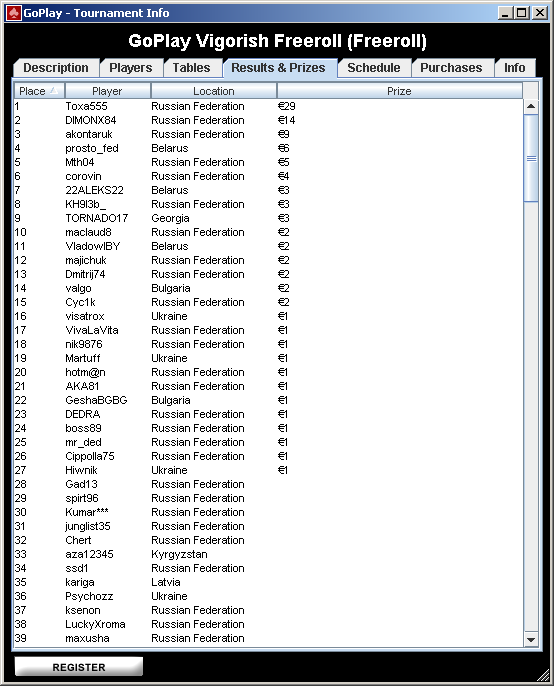Viewport: 554px width, 686px height.
Task: Click the scrollbar down arrow
Action: 531,639
